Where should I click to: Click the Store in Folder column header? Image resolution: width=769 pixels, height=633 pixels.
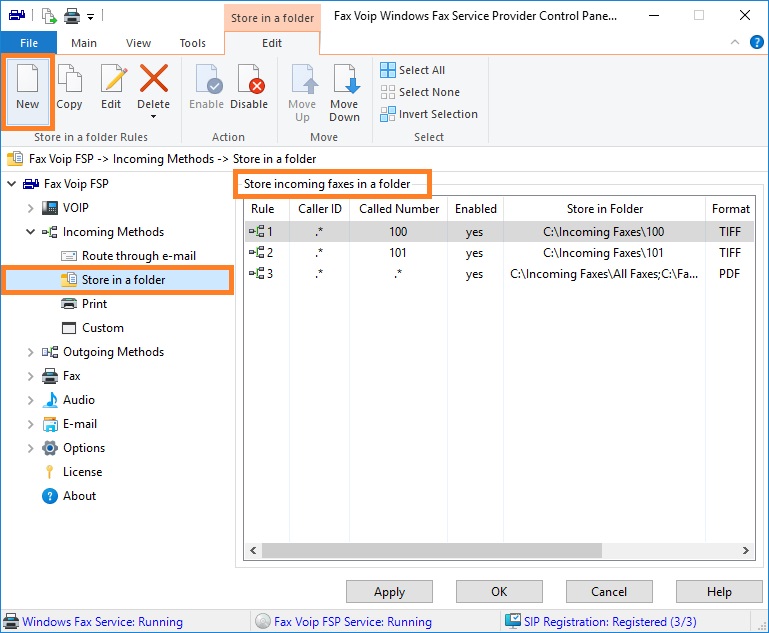604,209
